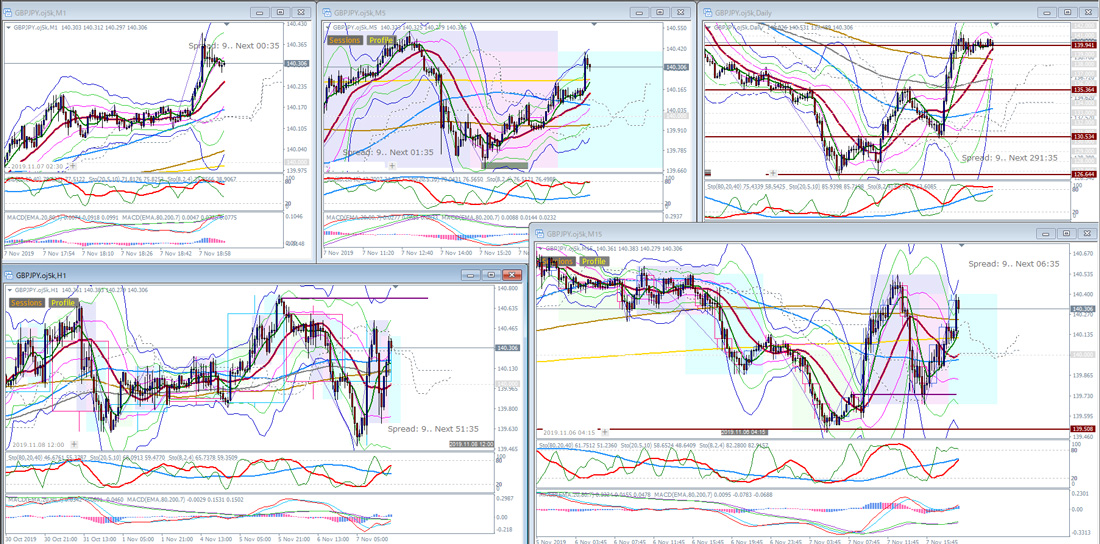Click the chart shift triangle atop the H1 chart

pyautogui.click(x=396, y=286)
